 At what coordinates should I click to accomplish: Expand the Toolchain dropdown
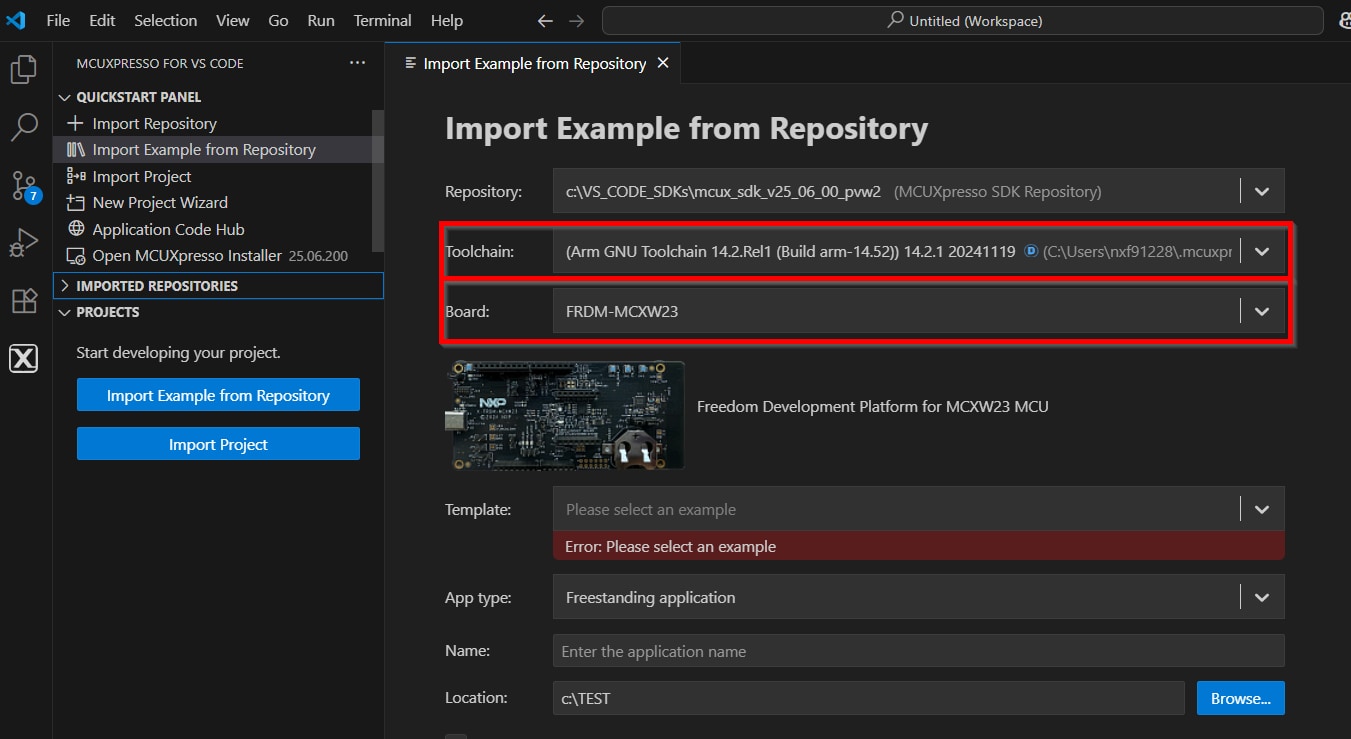(1261, 252)
